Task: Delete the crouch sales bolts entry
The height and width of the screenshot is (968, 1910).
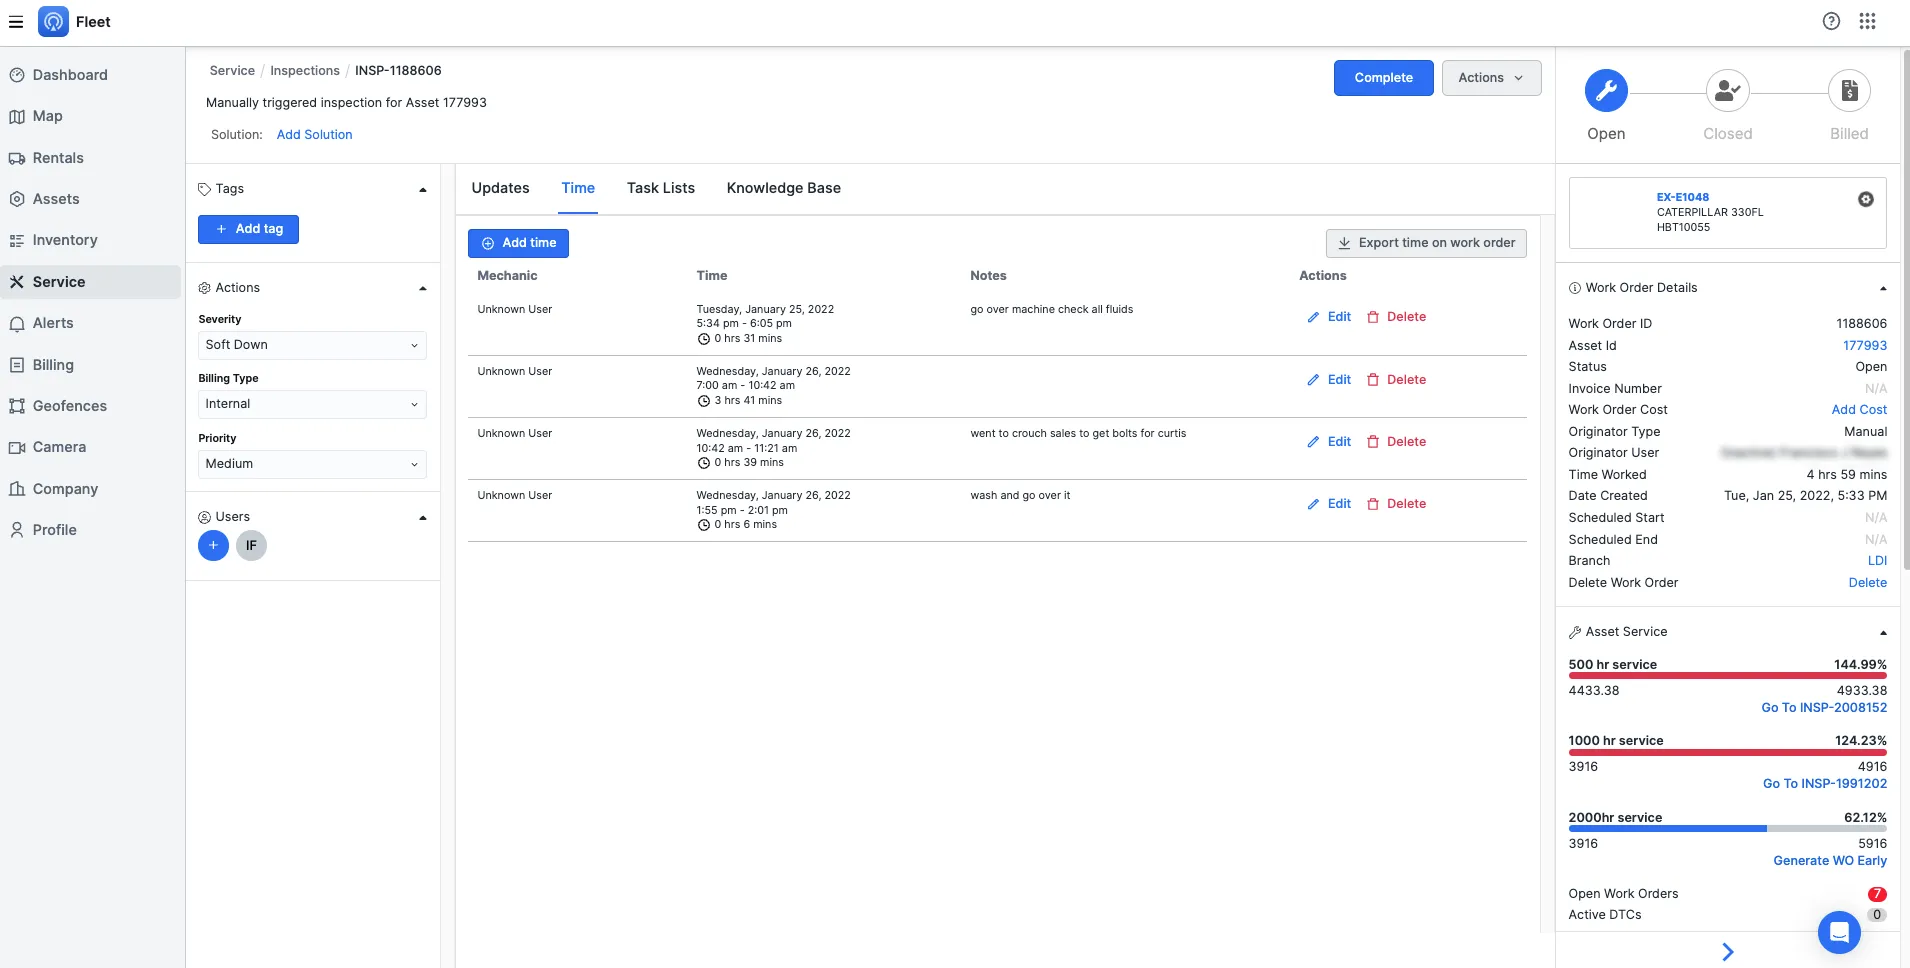Action: [x=1396, y=442]
